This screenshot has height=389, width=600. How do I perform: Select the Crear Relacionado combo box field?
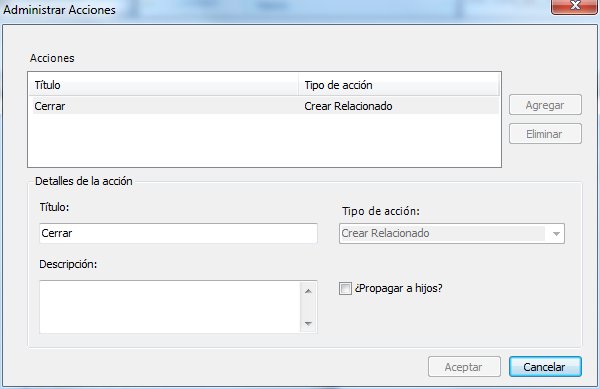coord(452,234)
